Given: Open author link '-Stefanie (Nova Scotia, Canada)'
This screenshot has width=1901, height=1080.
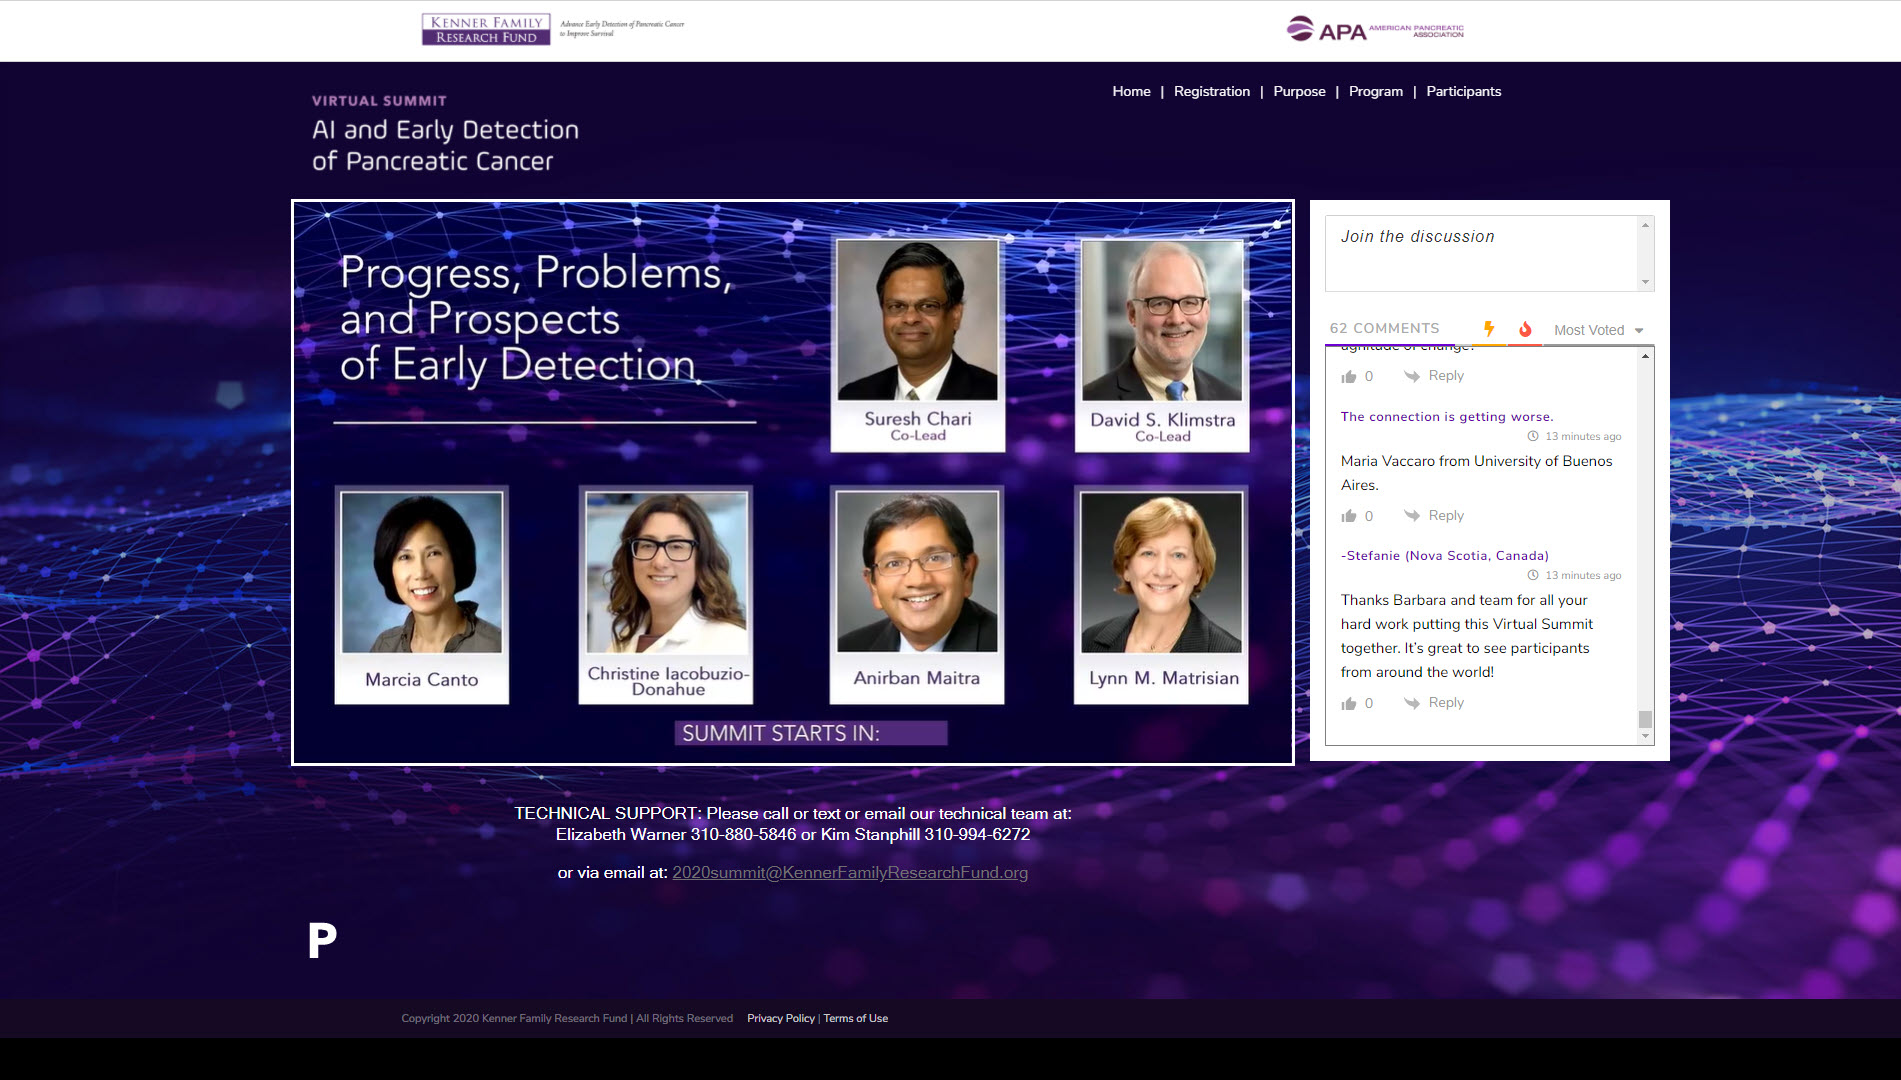Looking at the screenshot, I should (x=1444, y=555).
